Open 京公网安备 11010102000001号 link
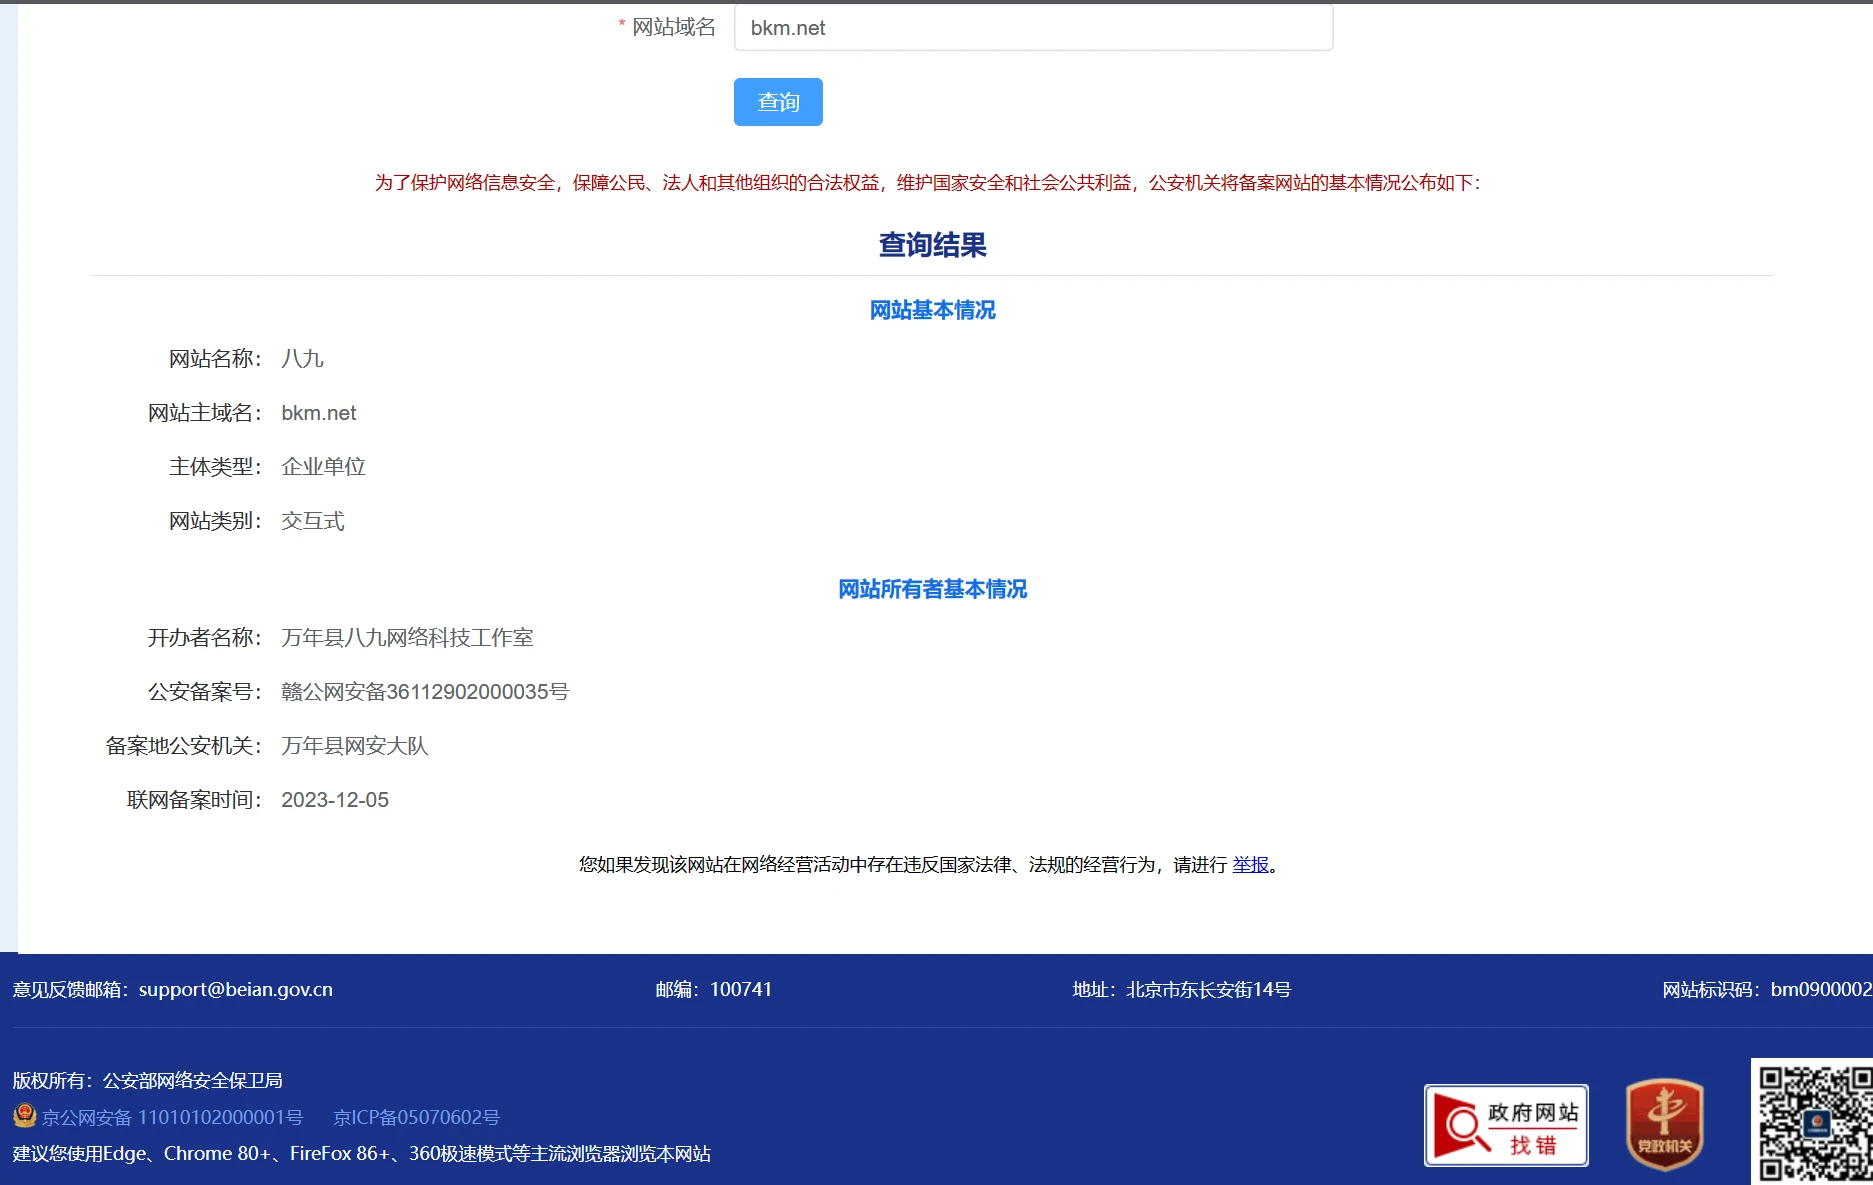 tap(172, 1117)
